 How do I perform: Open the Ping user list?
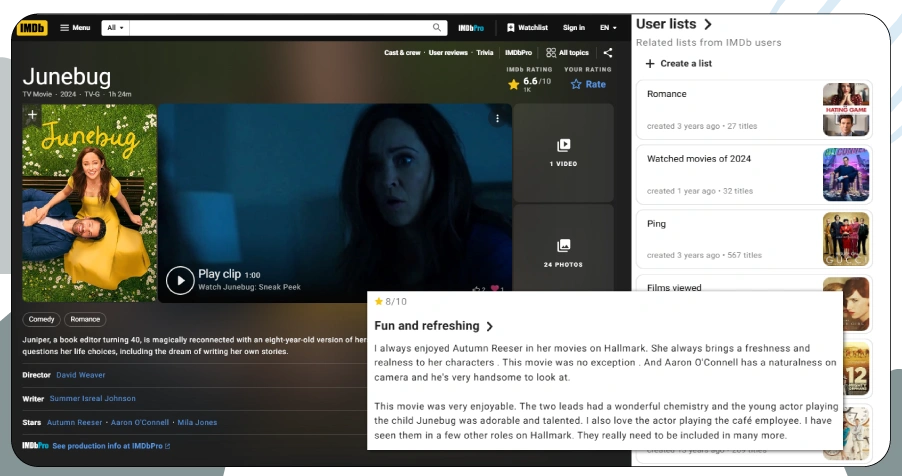[x=656, y=224]
